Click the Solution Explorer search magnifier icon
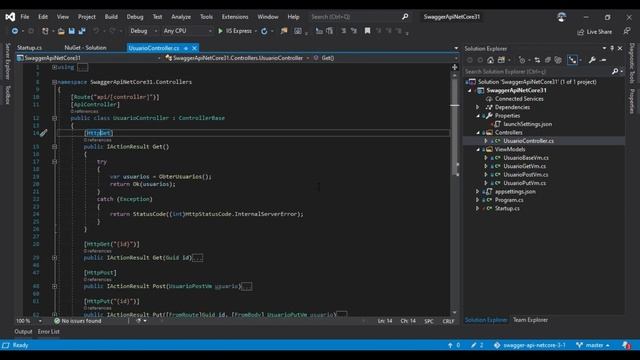Screen dimensions: 640x360 (x=615, y=71)
